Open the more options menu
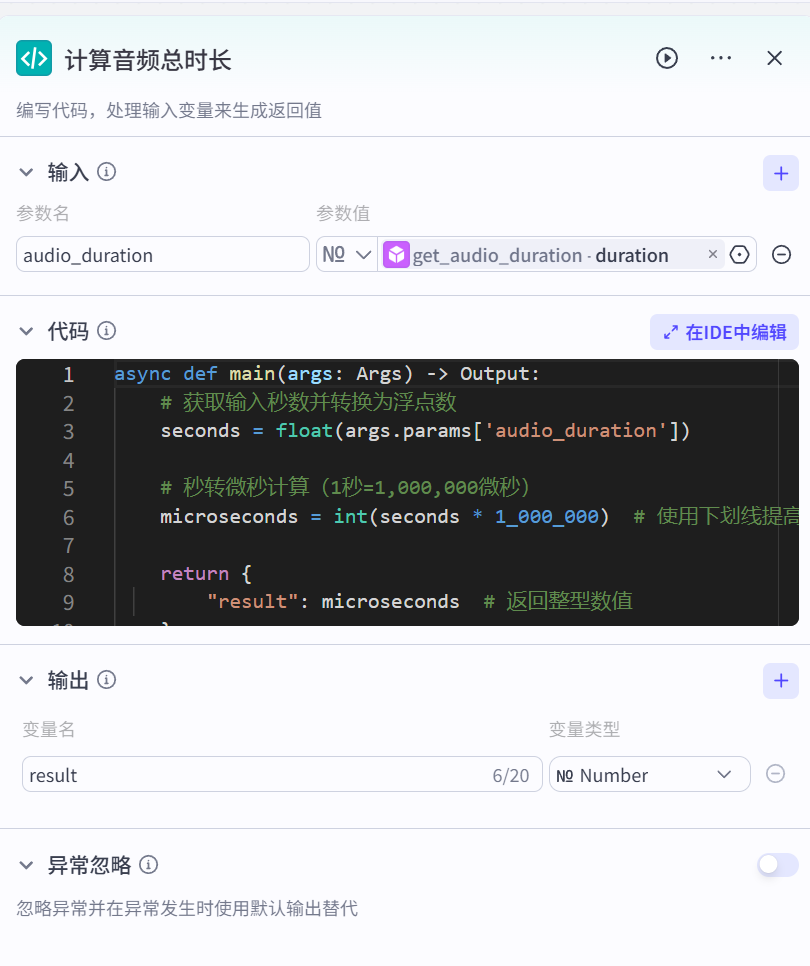The height and width of the screenshot is (966, 810). pyautogui.click(x=721, y=58)
